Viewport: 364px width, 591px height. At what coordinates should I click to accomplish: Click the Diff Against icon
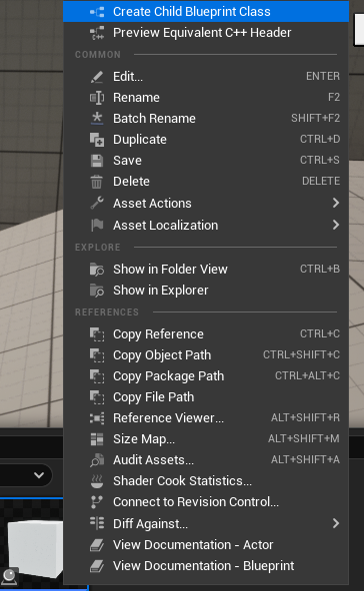point(97,524)
